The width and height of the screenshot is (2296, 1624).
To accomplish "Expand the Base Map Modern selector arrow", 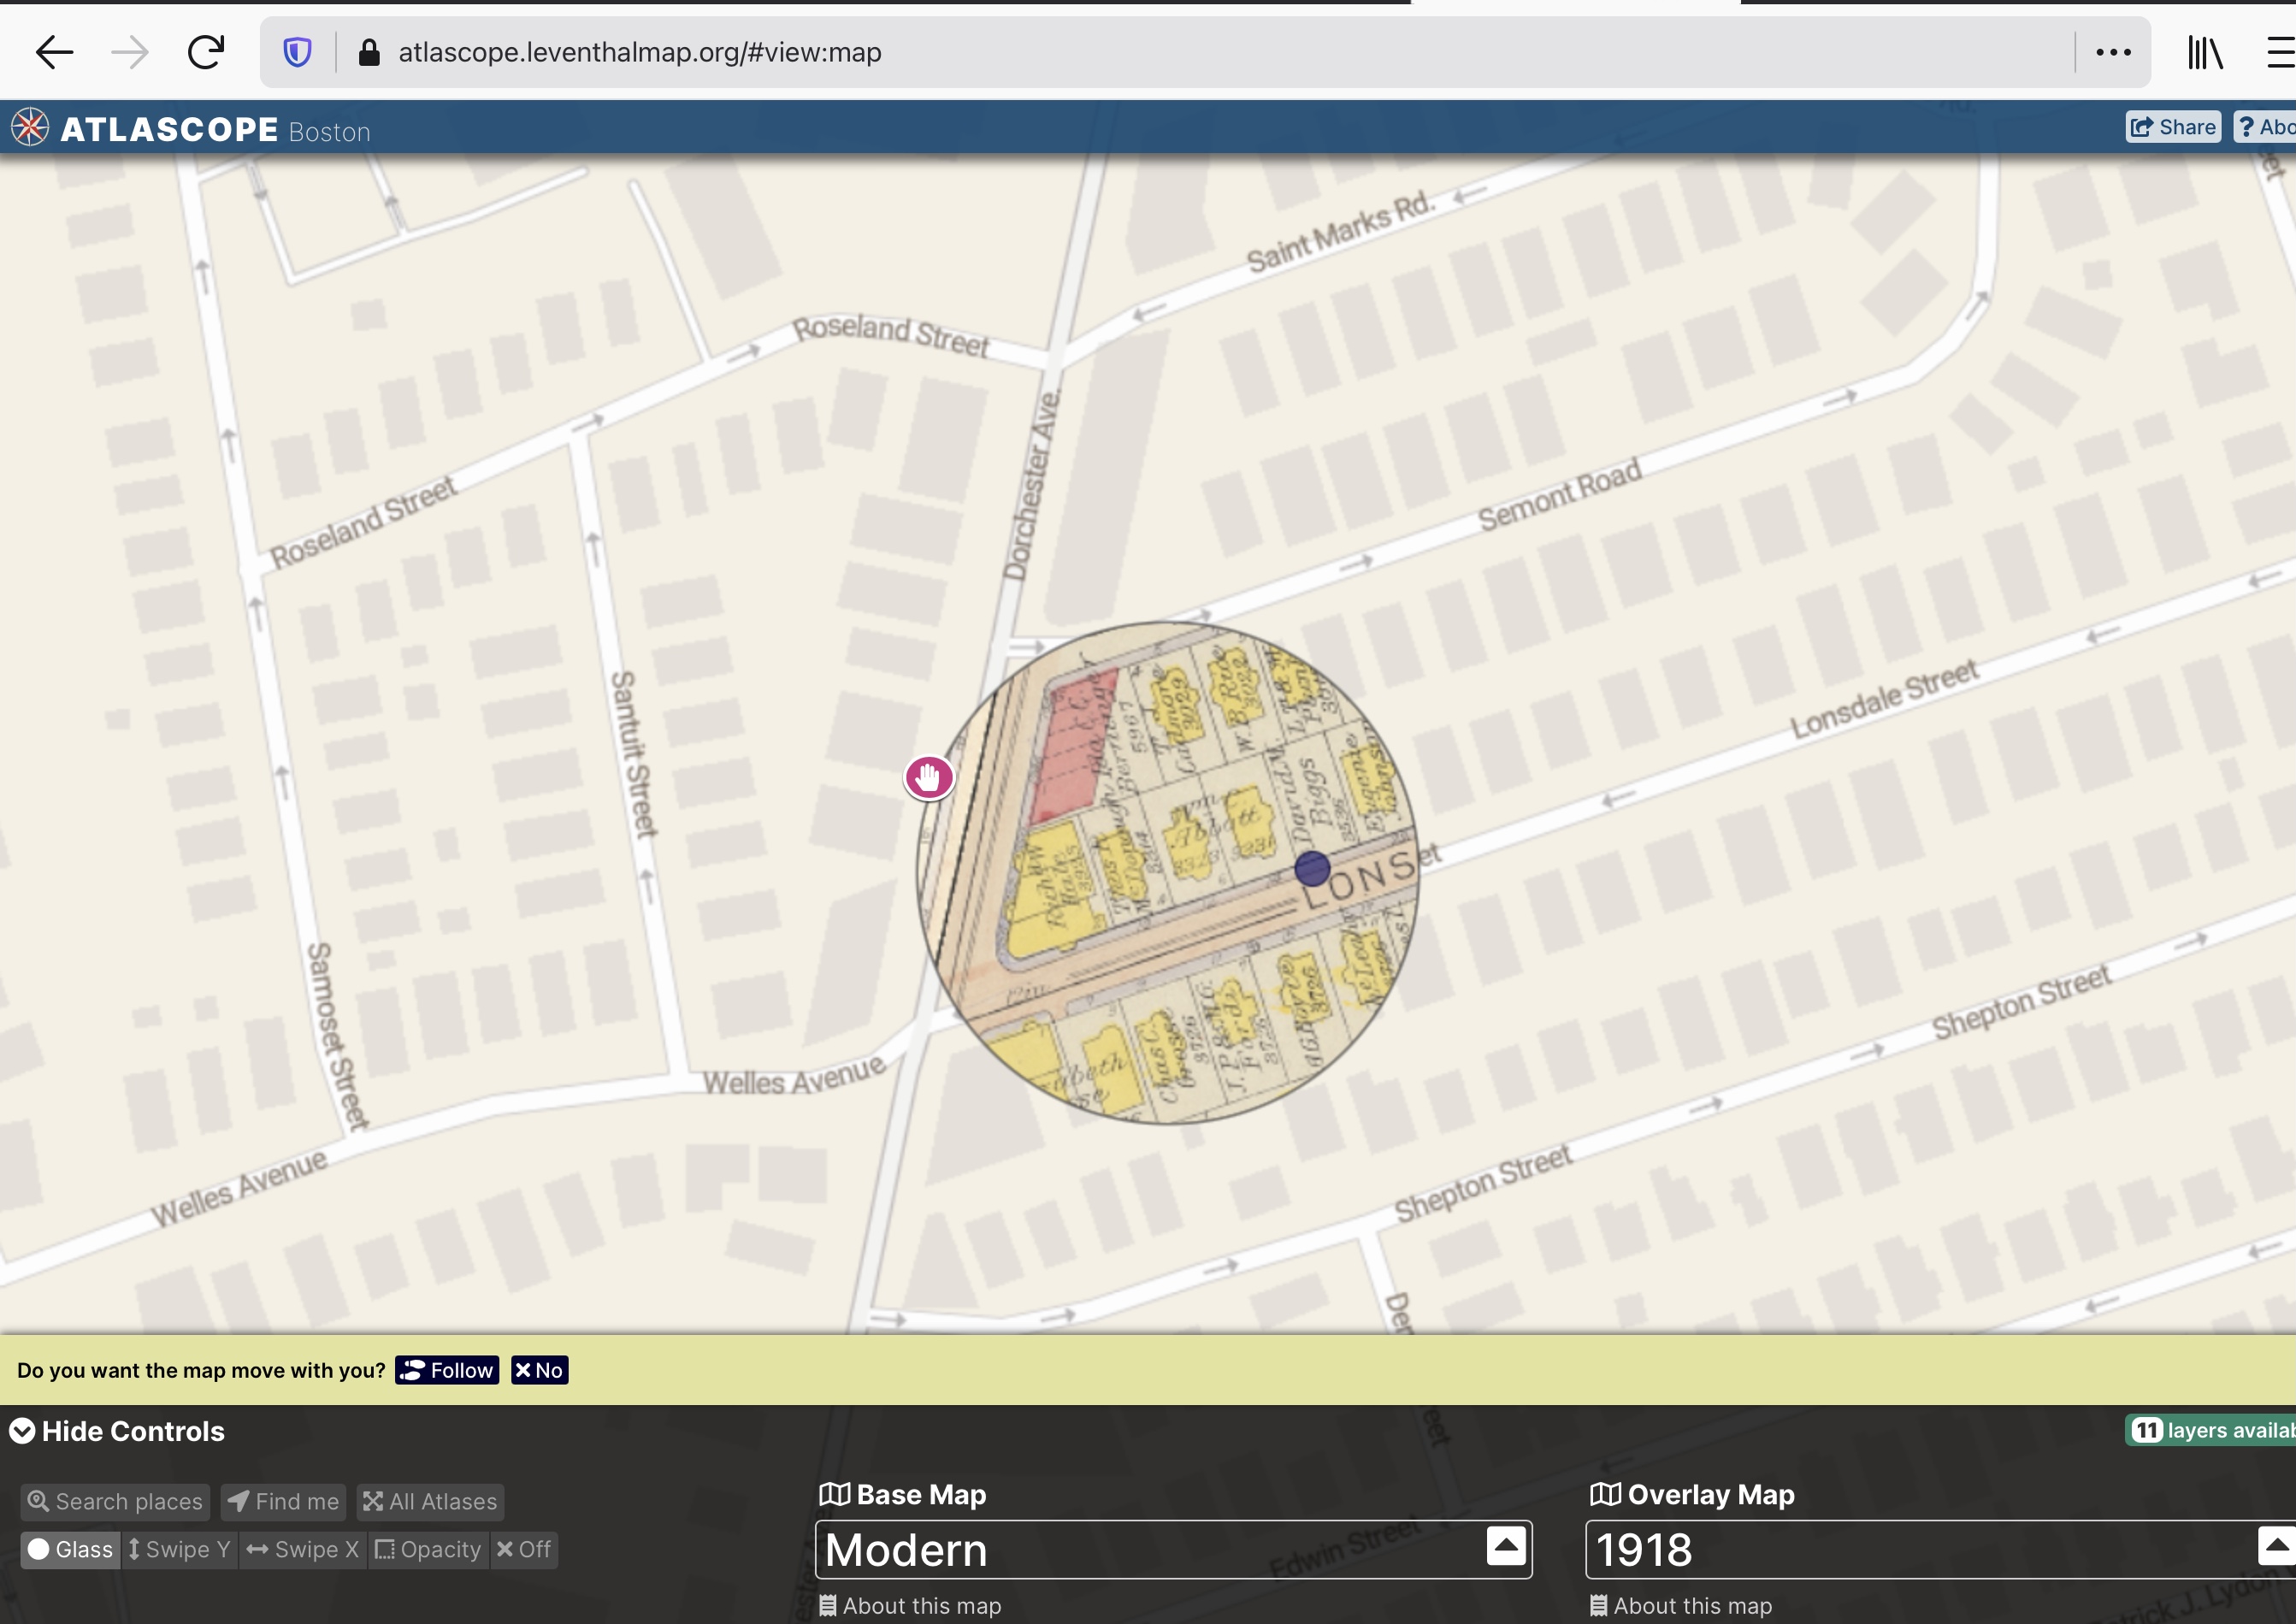I will (1506, 1546).
